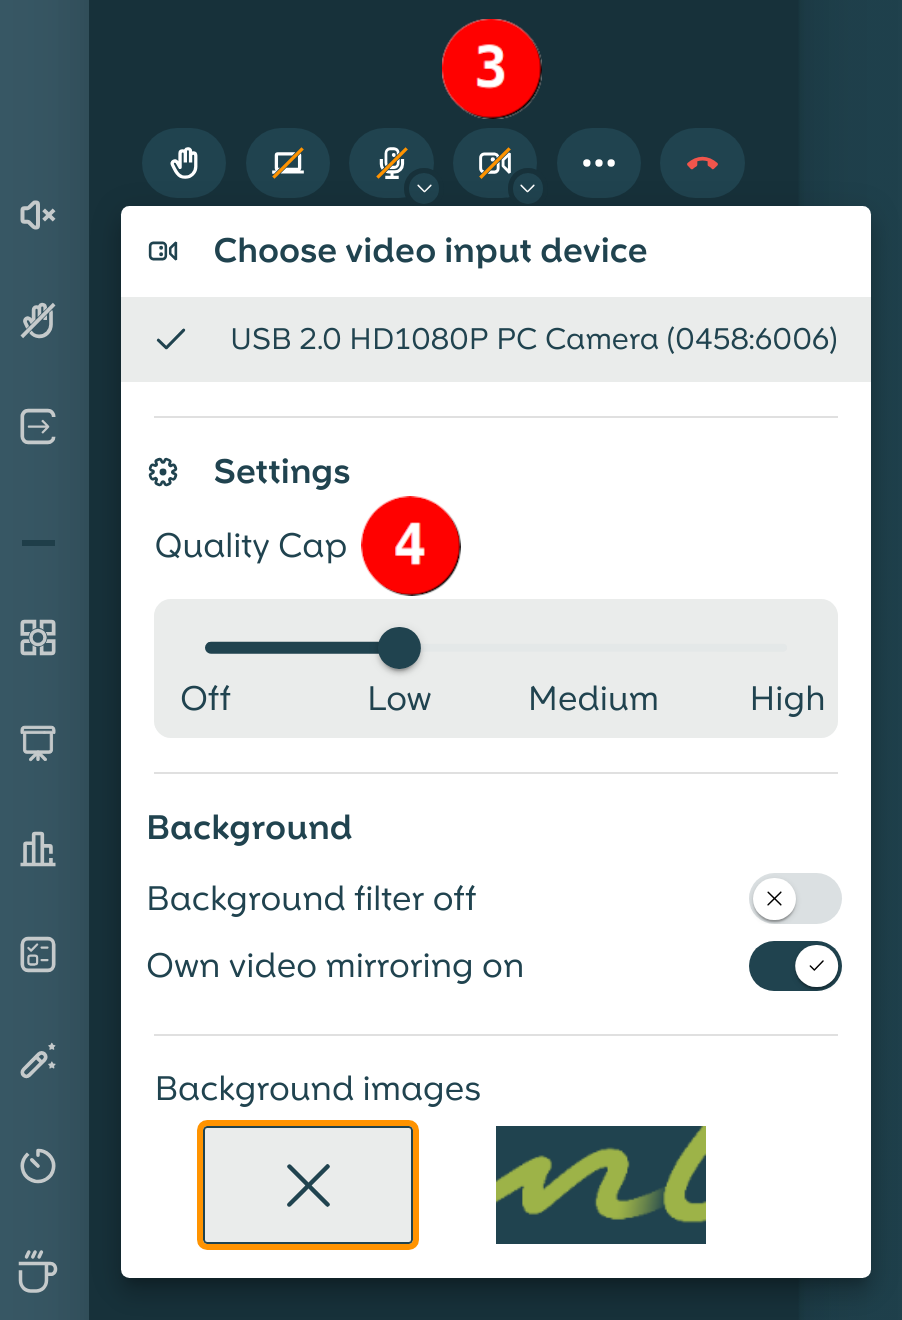The width and height of the screenshot is (902, 1320).
Task: Click the Off quality cap label
Action: 206,698
